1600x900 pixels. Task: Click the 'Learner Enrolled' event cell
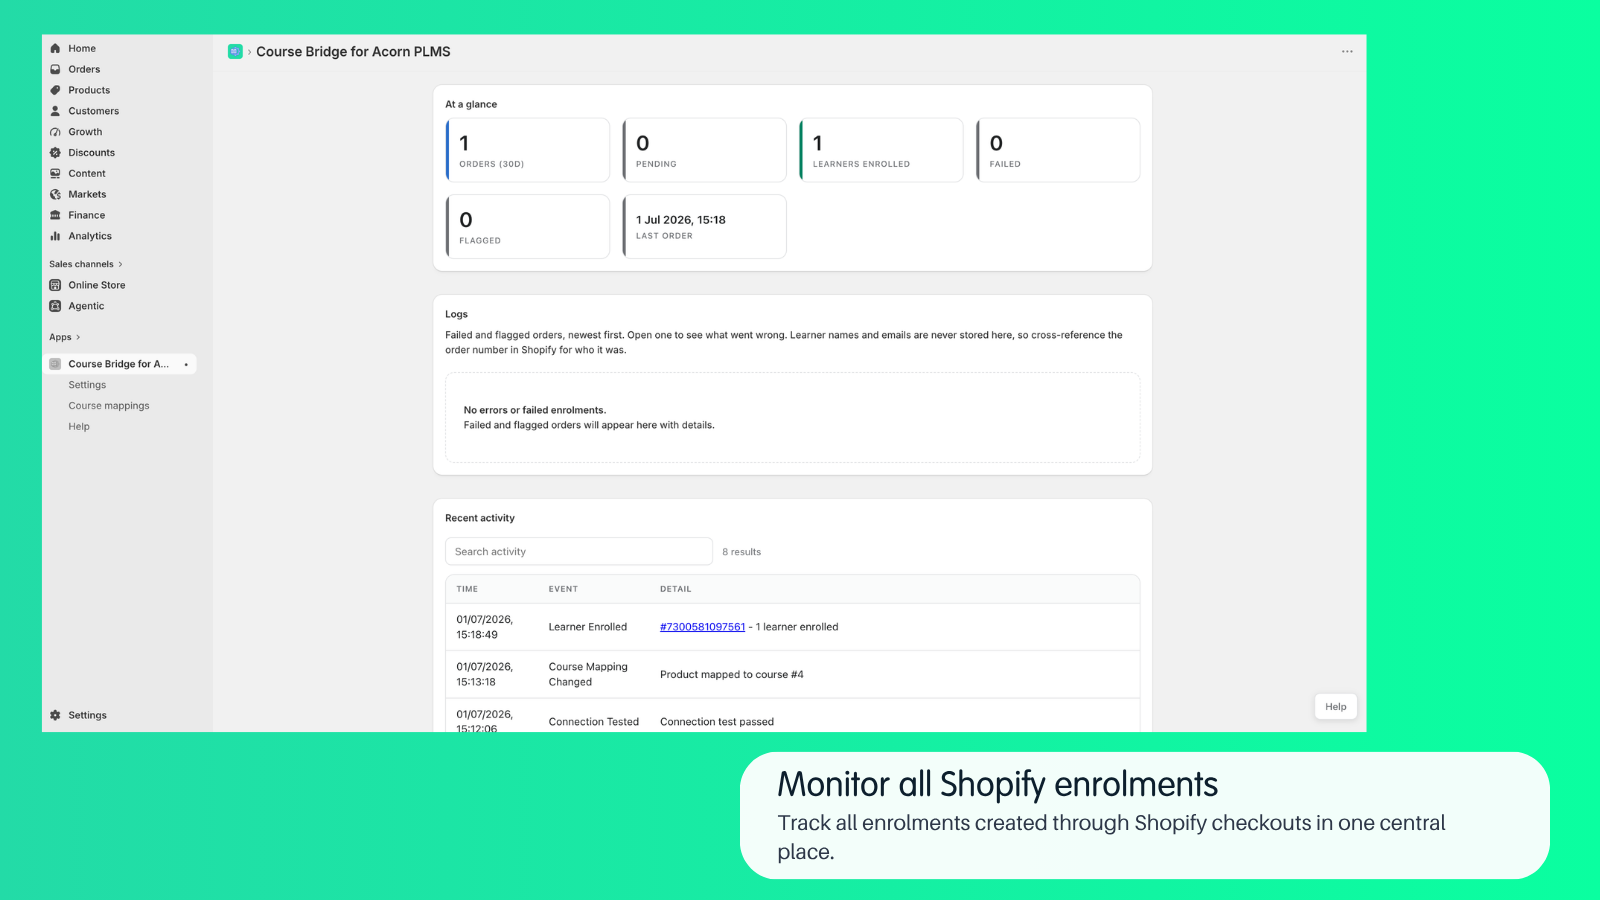pyautogui.click(x=588, y=627)
